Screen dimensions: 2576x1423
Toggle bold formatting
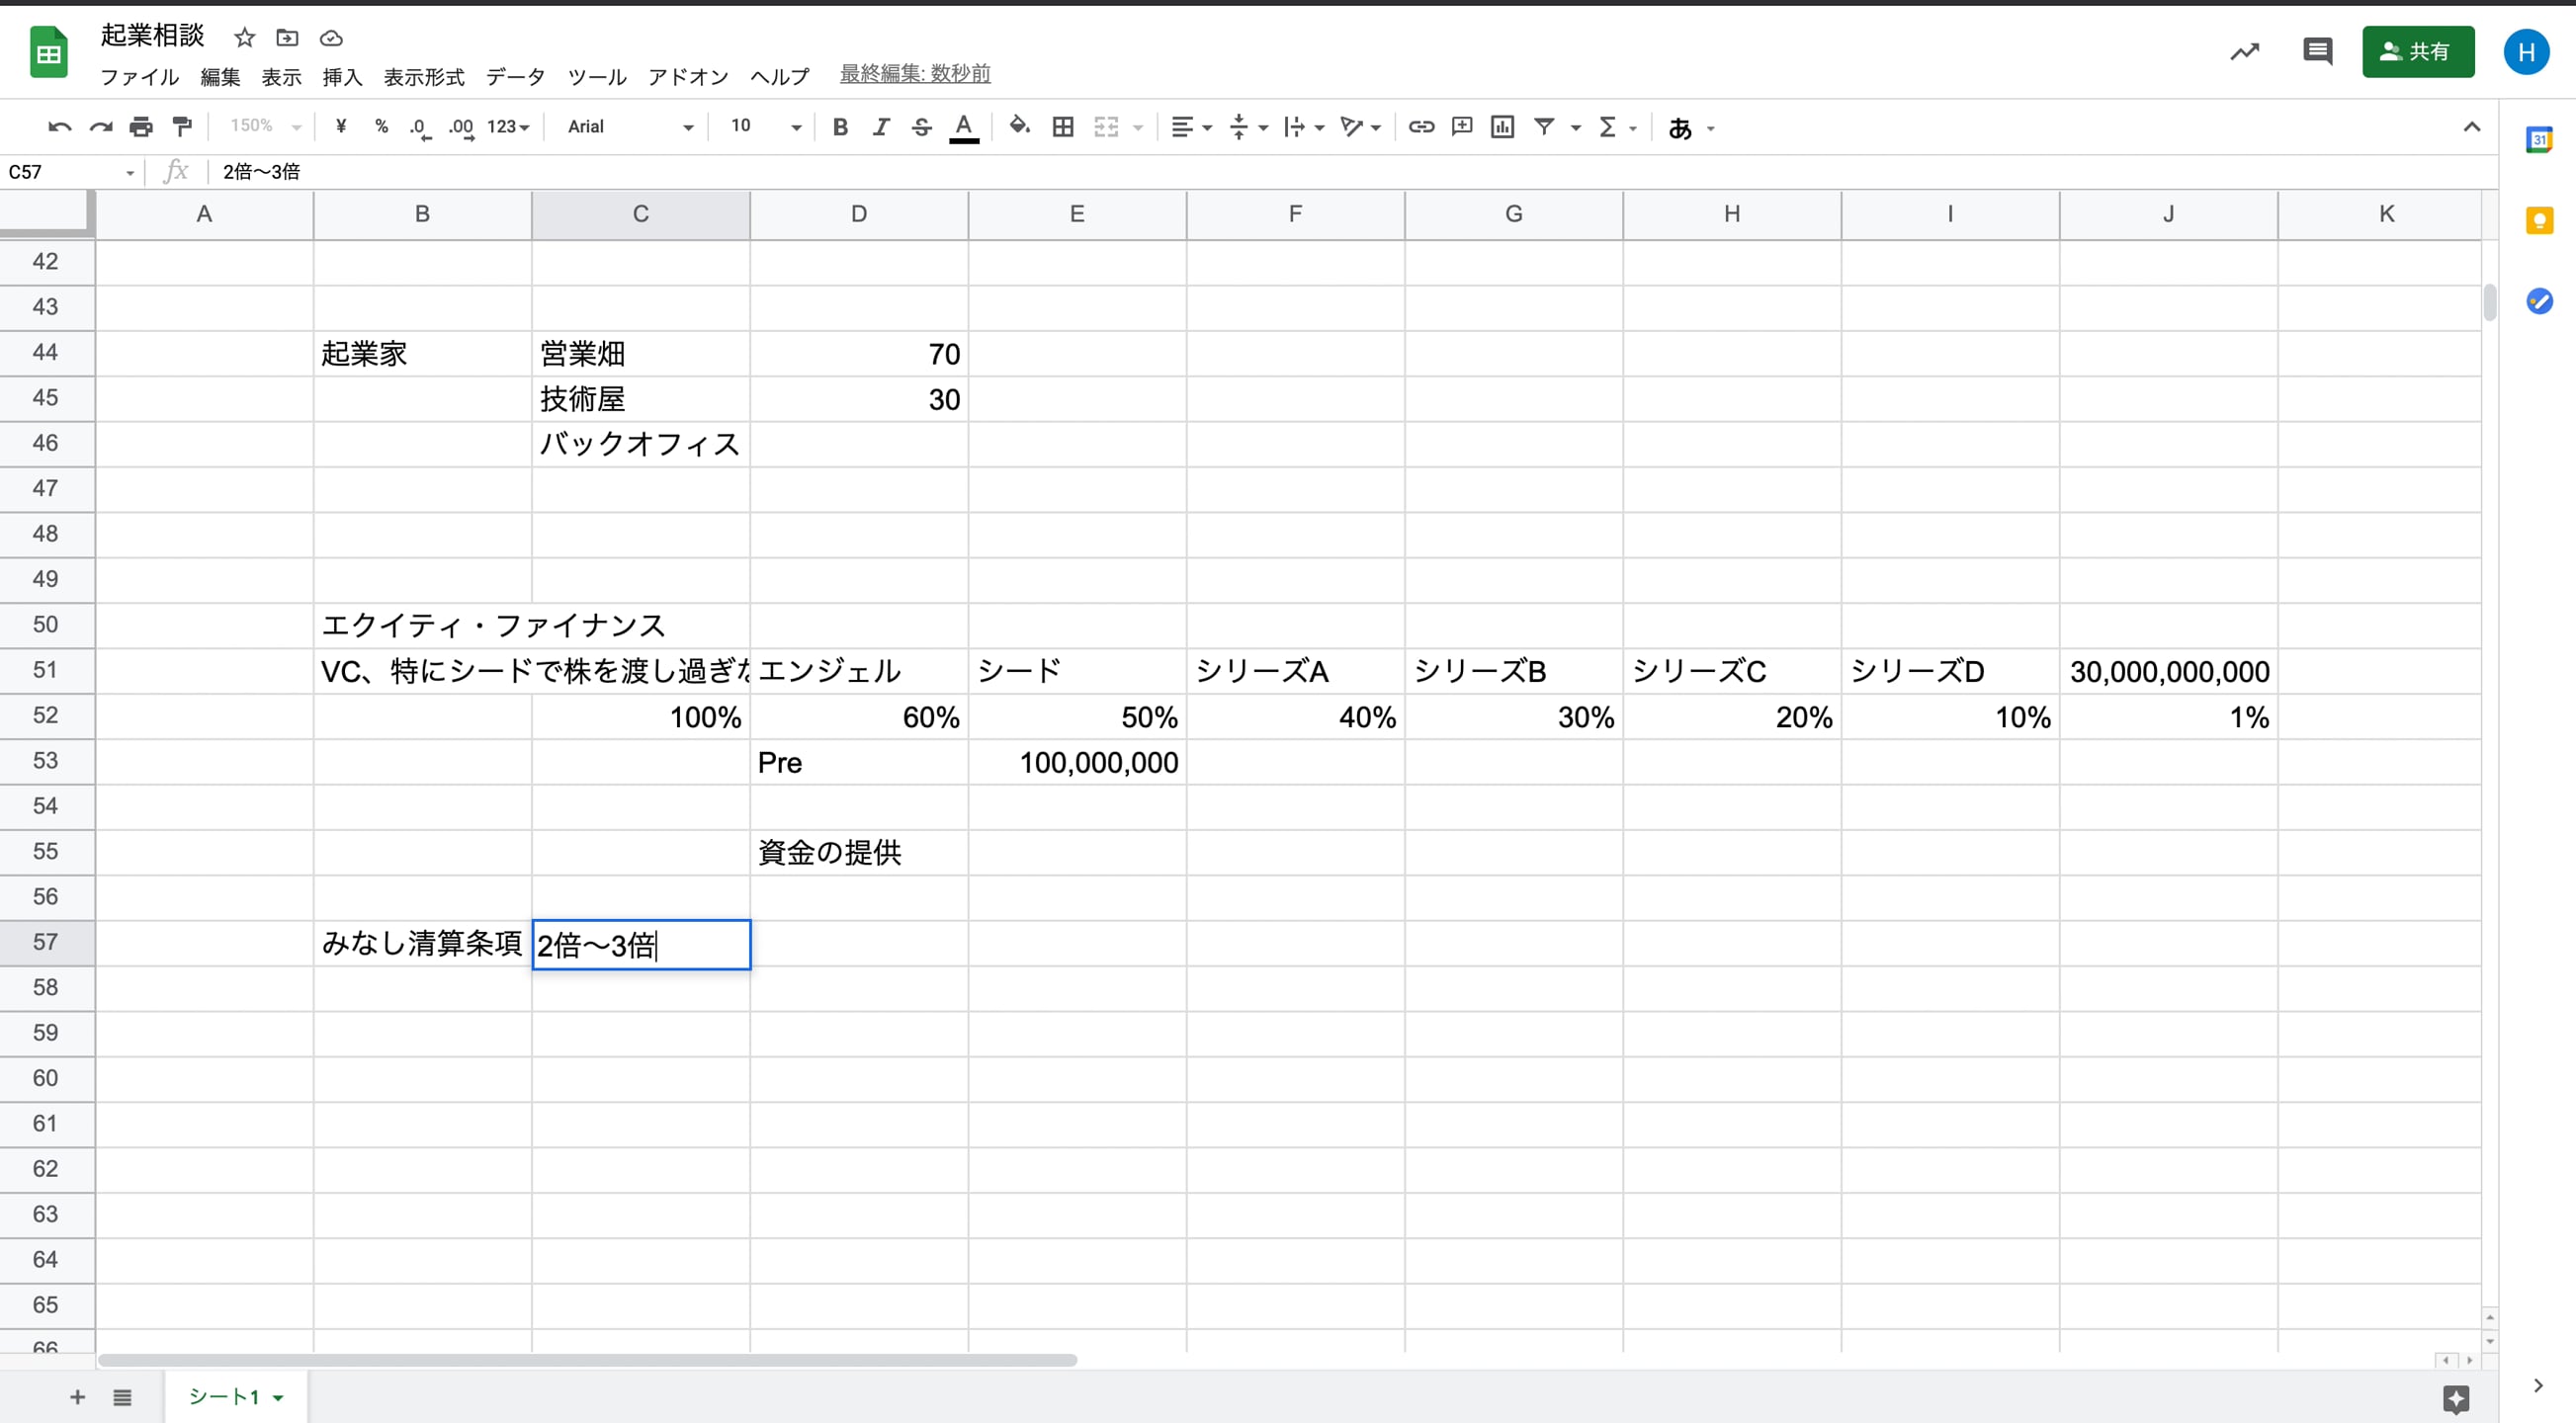tap(840, 127)
